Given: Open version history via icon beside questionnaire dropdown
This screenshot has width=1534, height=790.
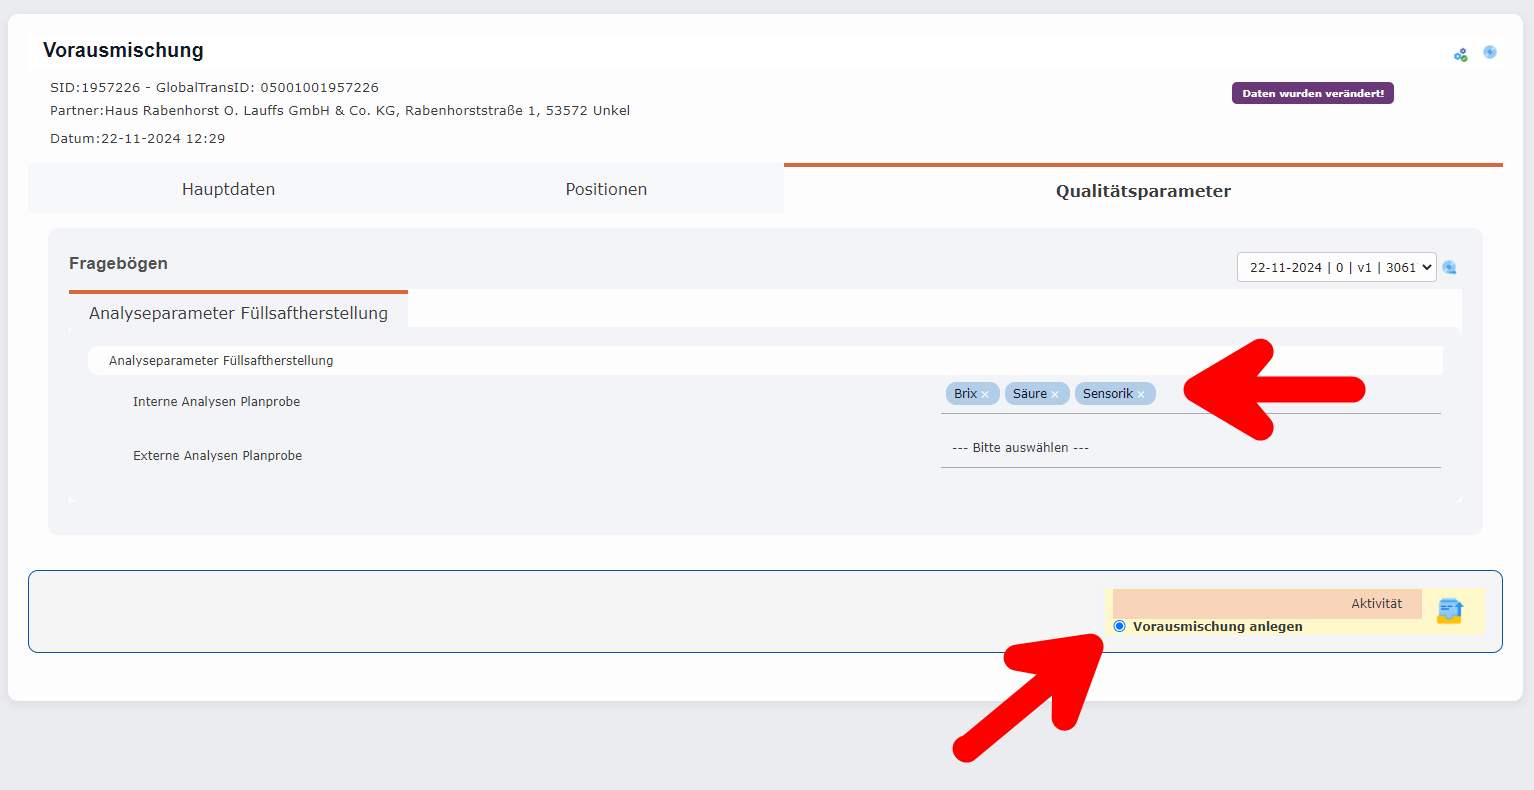Looking at the screenshot, I should [x=1449, y=267].
